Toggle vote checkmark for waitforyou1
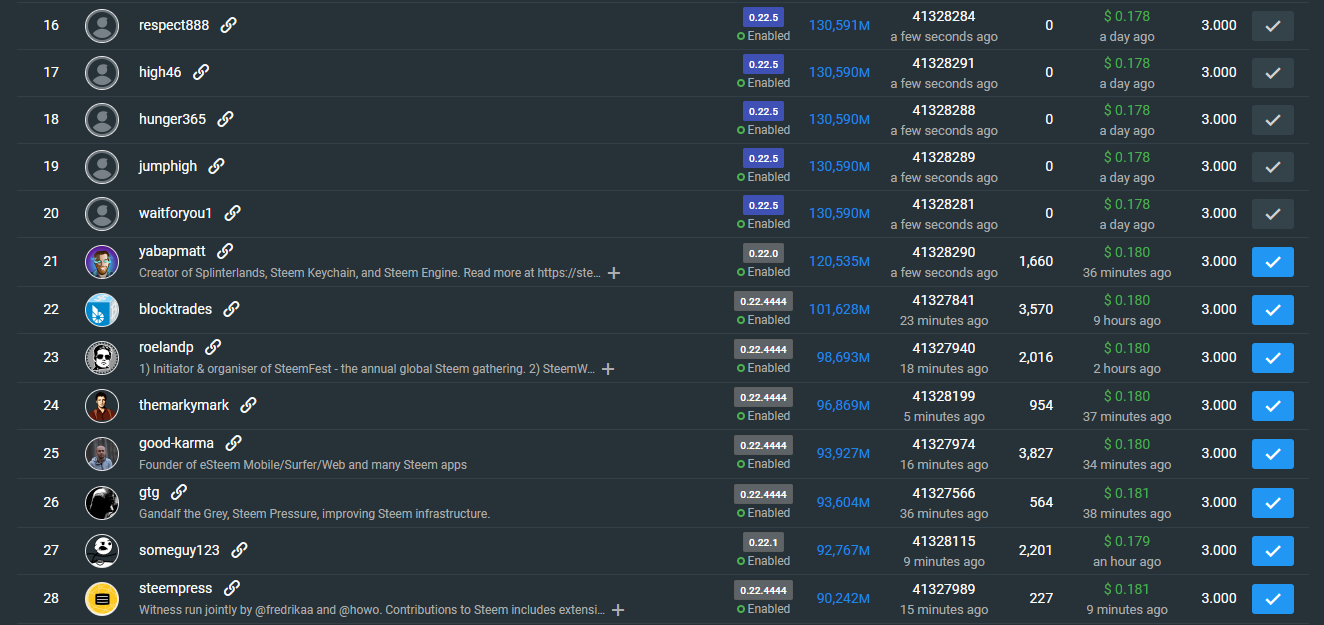Viewport: 1324px width, 625px height. 1272,214
